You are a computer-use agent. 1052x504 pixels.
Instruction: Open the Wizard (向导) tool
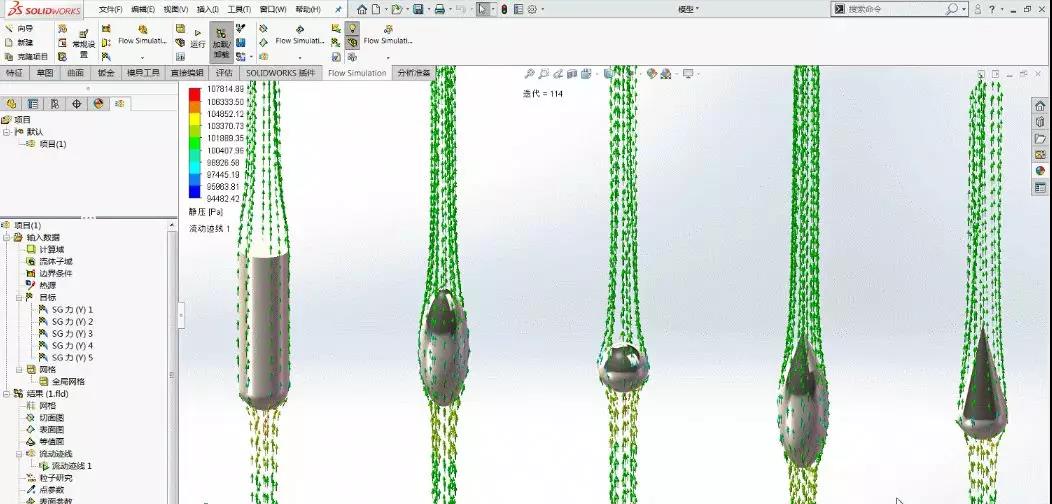[19, 29]
